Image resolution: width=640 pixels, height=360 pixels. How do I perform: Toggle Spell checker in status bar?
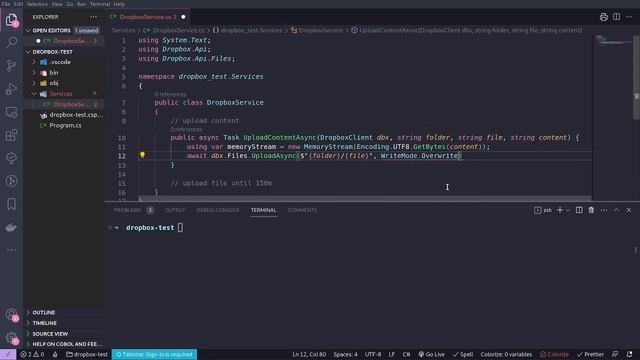pos(463,354)
